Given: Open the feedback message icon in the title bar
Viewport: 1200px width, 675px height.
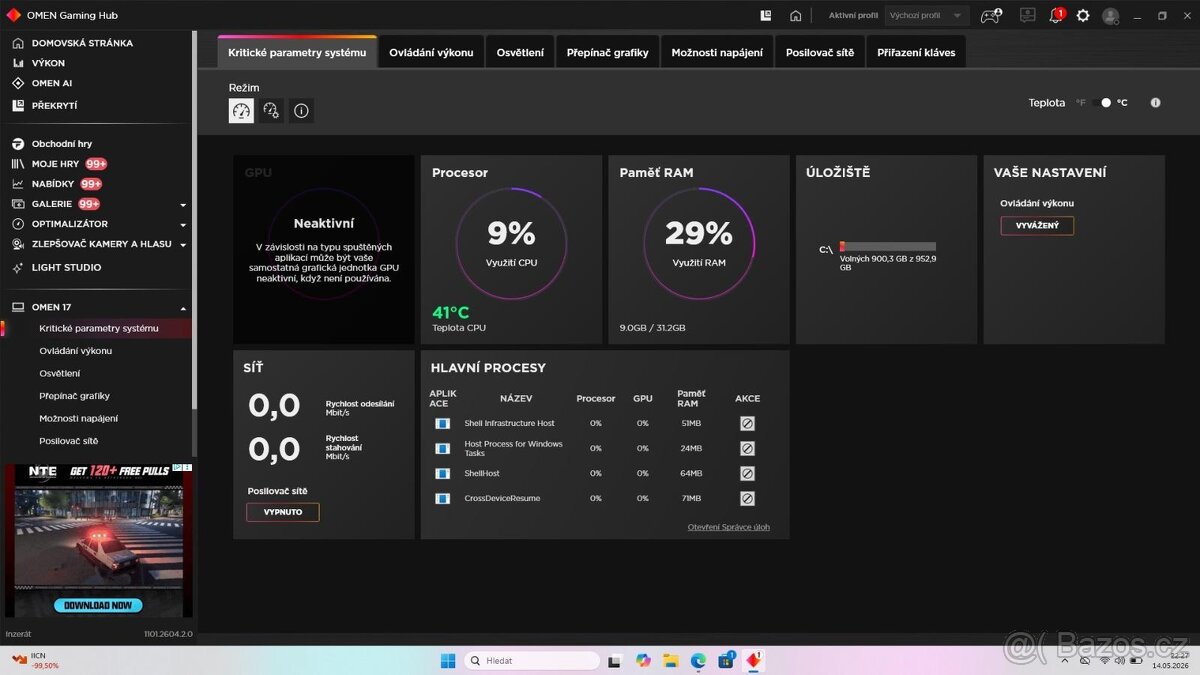Looking at the screenshot, I should coord(1027,16).
